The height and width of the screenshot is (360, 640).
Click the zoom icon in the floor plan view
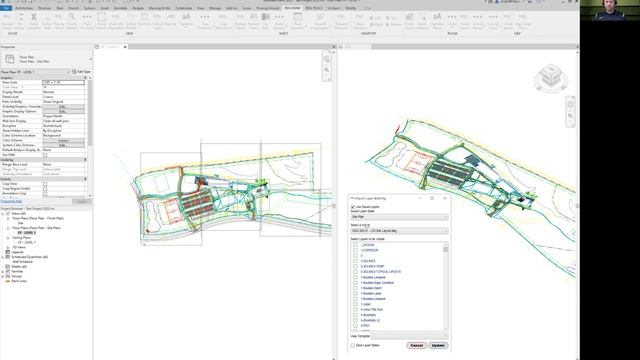pyautogui.click(x=327, y=70)
